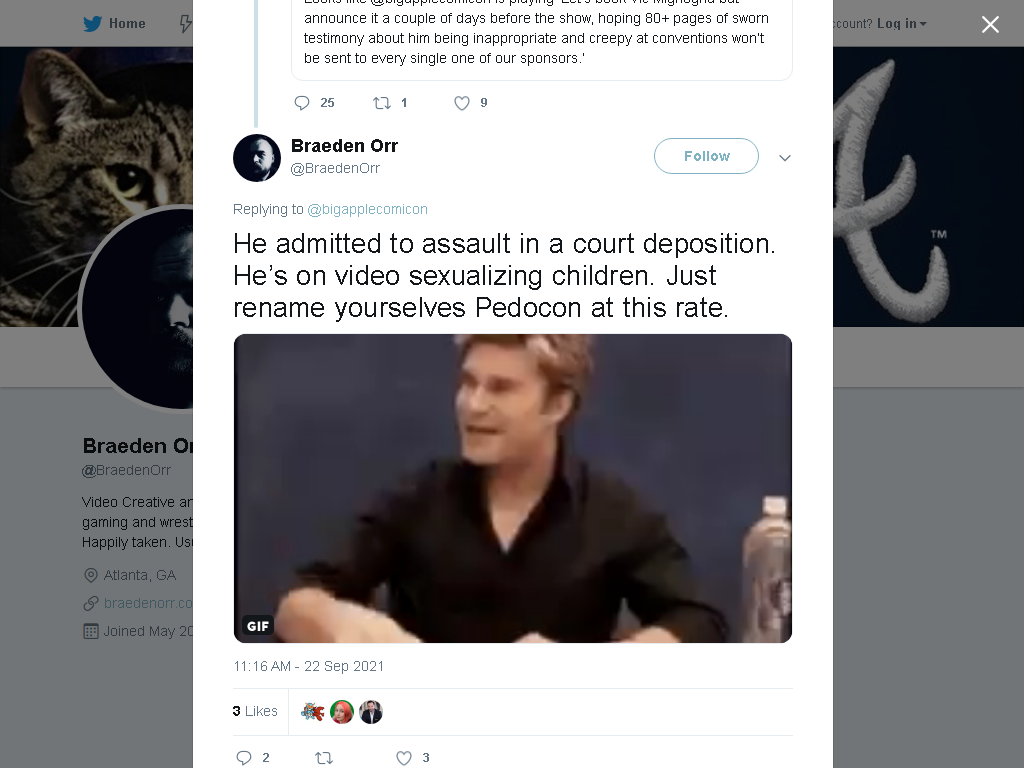The height and width of the screenshot is (768, 1024).
Task: Close the tweet overlay
Action: click(x=990, y=24)
